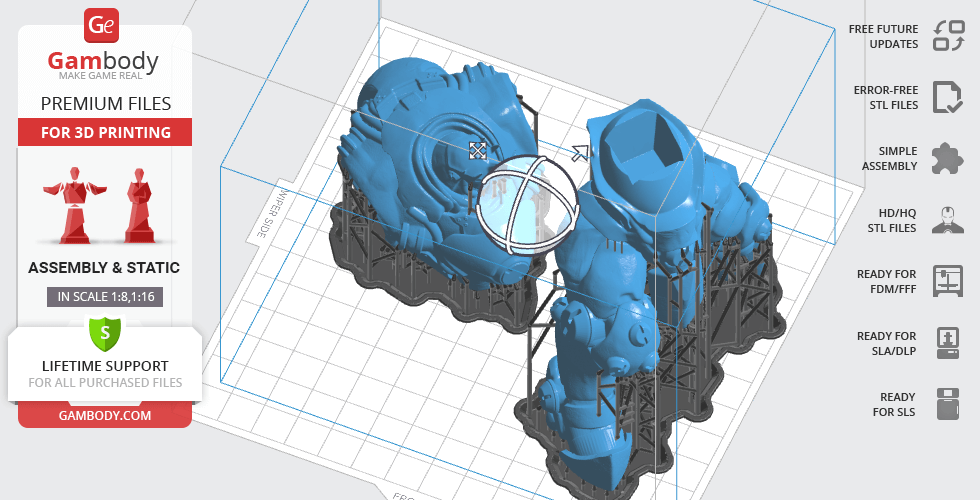Image resolution: width=980 pixels, height=500 pixels.
Task: Select the Error-Free STL Files document icon
Action: click(x=946, y=97)
